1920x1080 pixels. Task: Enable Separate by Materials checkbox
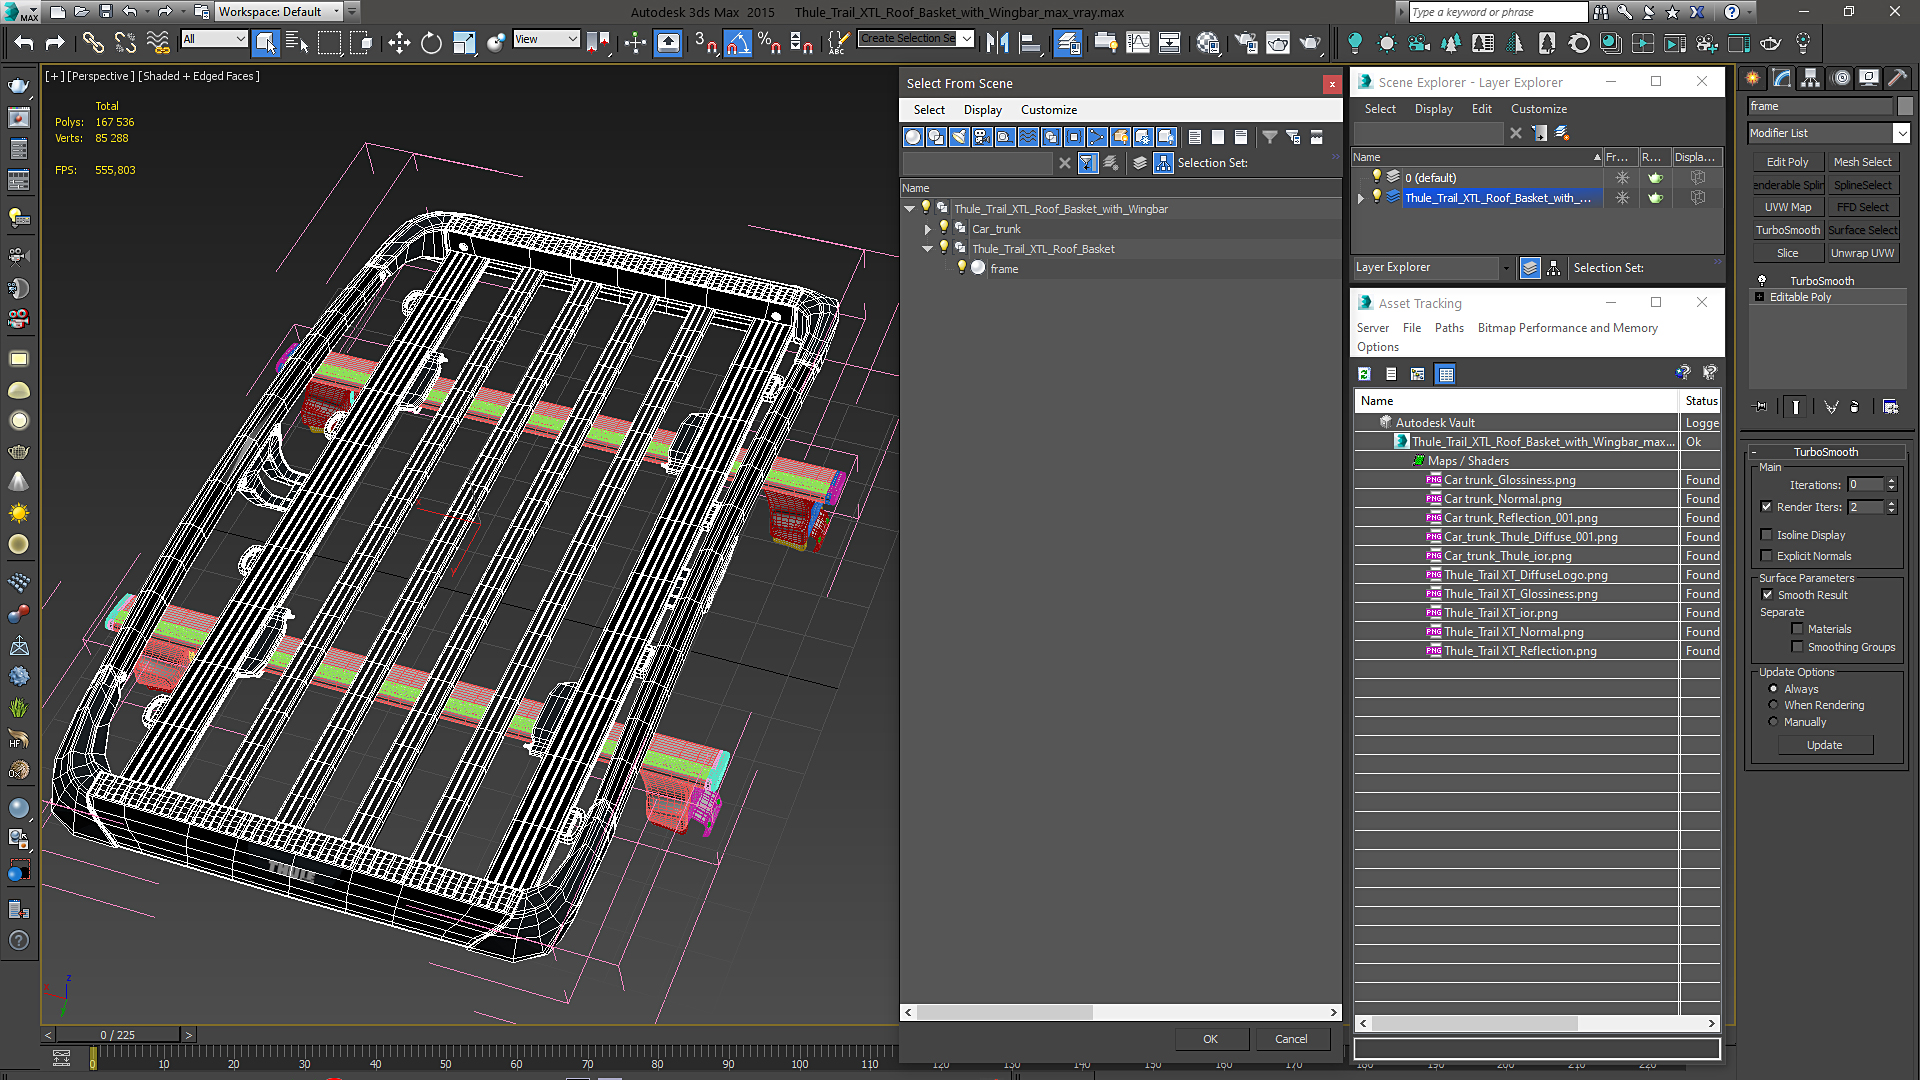[x=1797, y=629]
